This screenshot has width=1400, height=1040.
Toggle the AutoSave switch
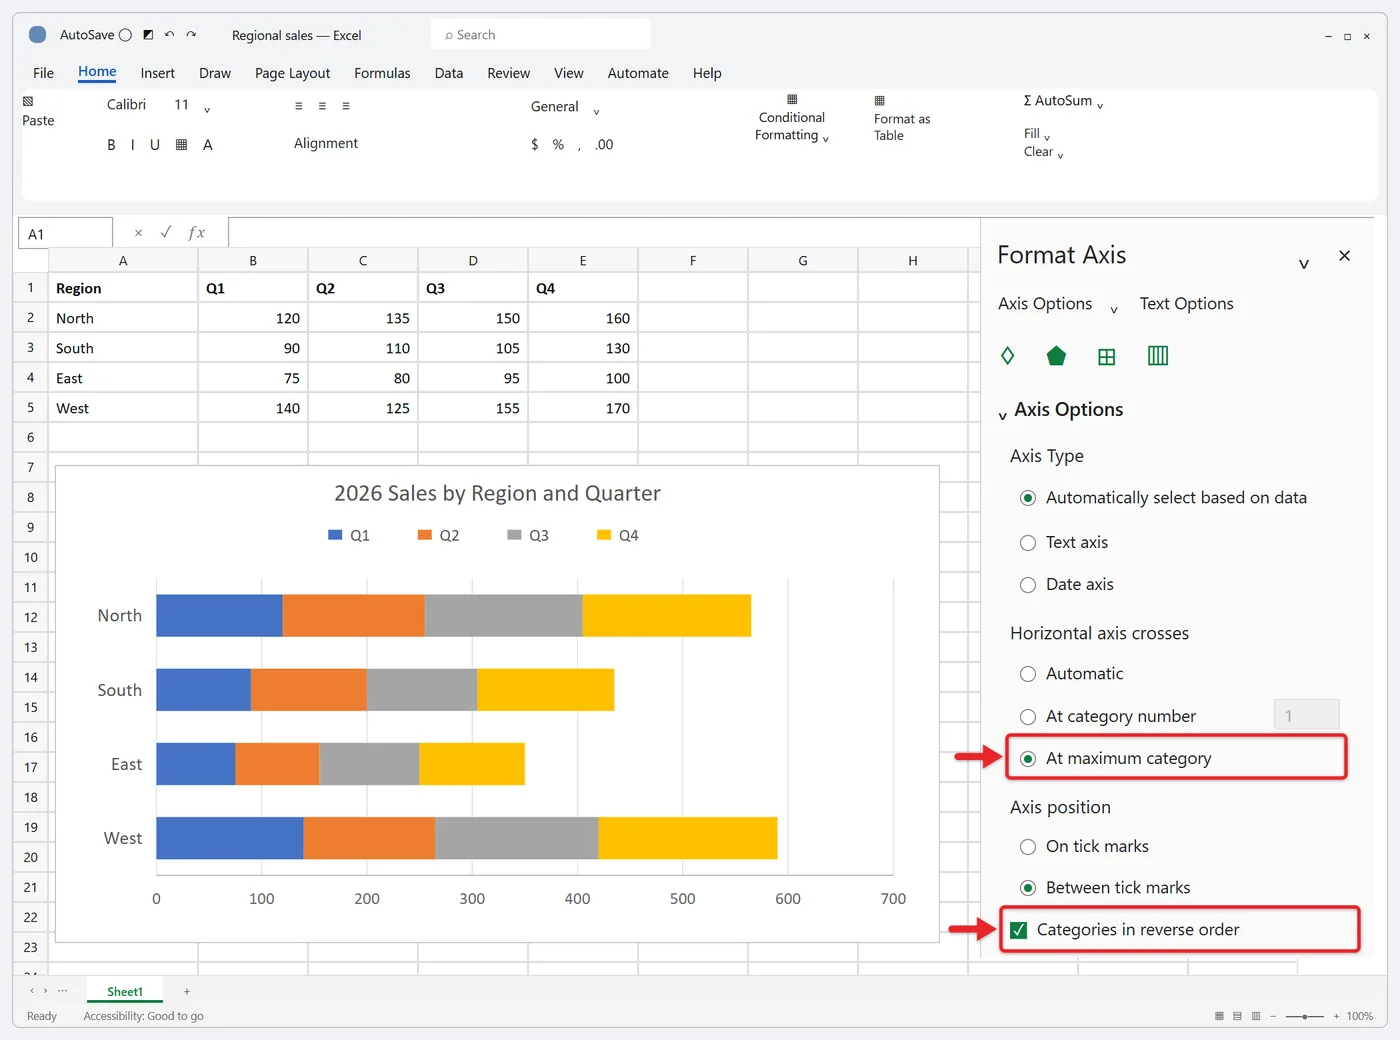click(x=125, y=35)
